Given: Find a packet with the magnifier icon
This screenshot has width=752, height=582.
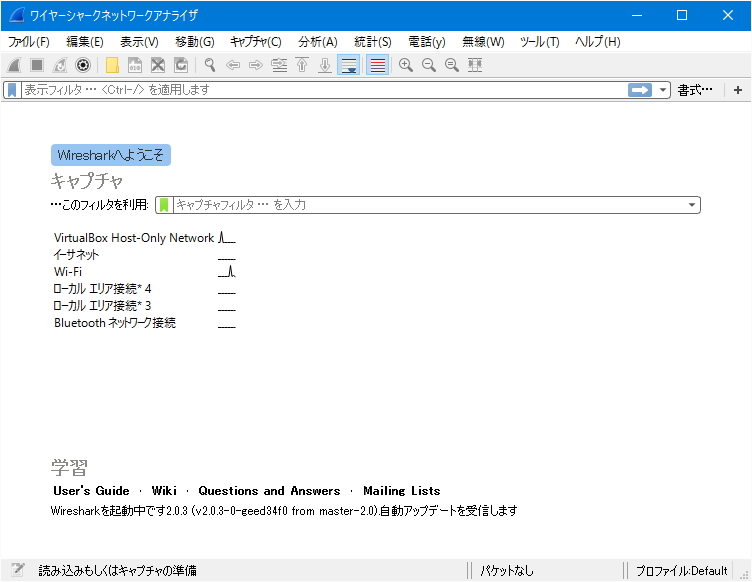Looking at the screenshot, I should coord(210,65).
